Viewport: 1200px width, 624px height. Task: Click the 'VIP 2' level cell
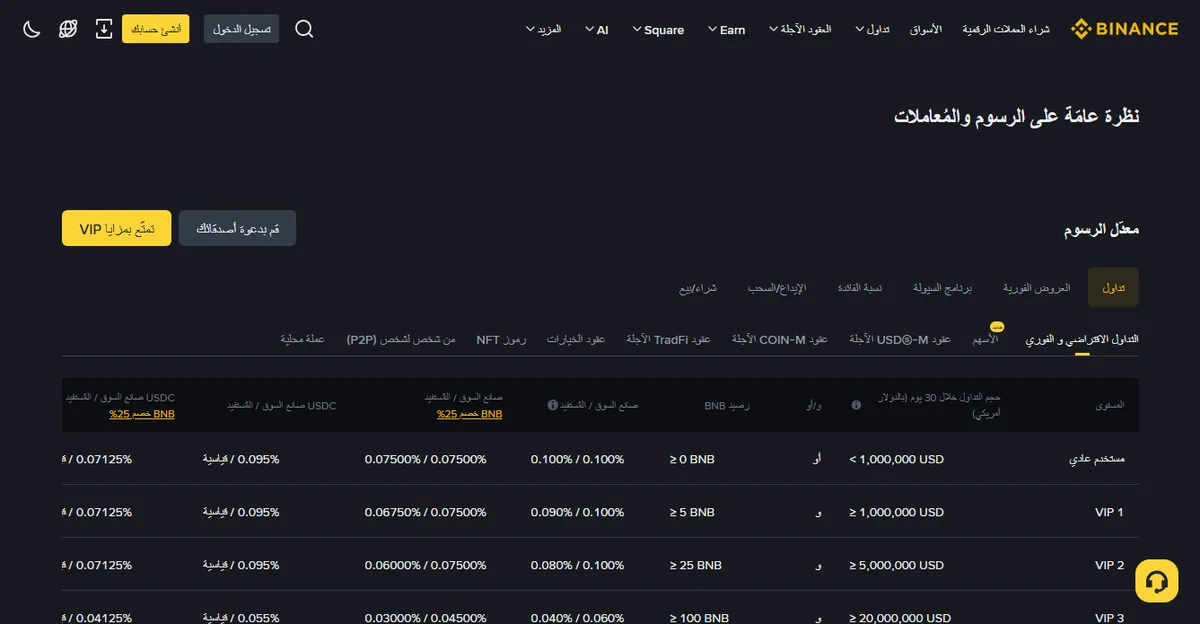click(x=1110, y=565)
